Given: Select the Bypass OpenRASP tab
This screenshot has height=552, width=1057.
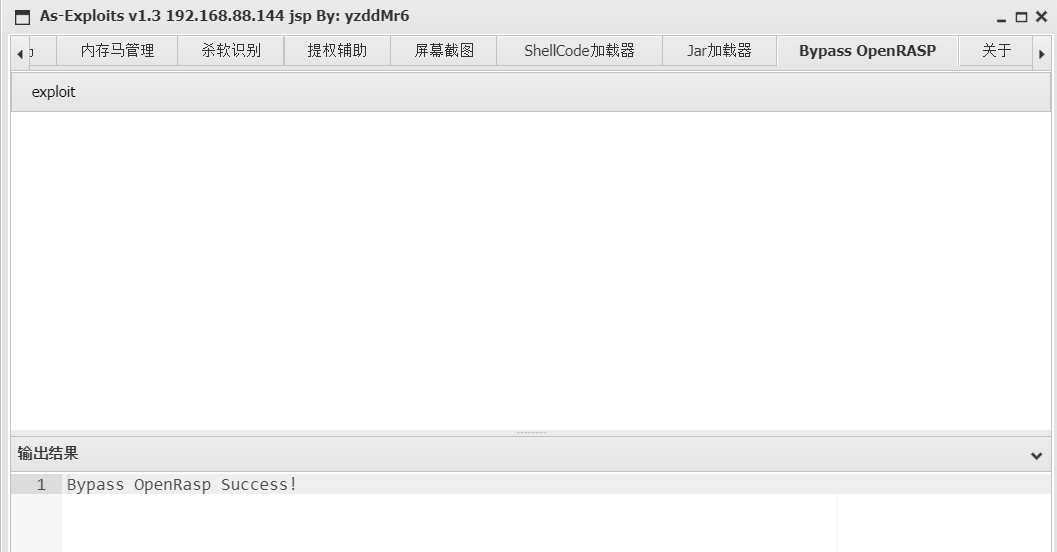Looking at the screenshot, I should click(868, 51).
